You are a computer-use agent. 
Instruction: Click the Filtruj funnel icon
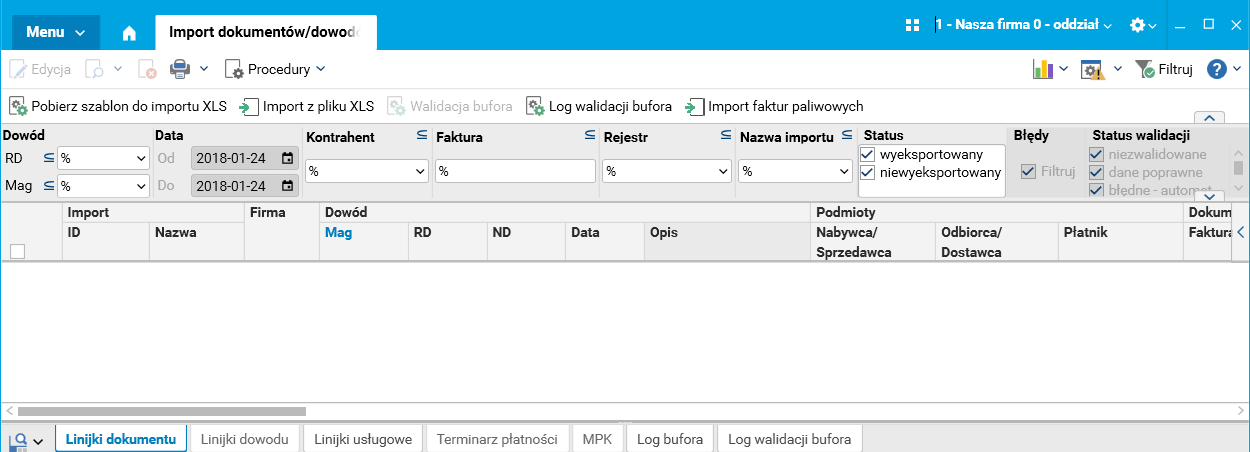click(1145, 69)
